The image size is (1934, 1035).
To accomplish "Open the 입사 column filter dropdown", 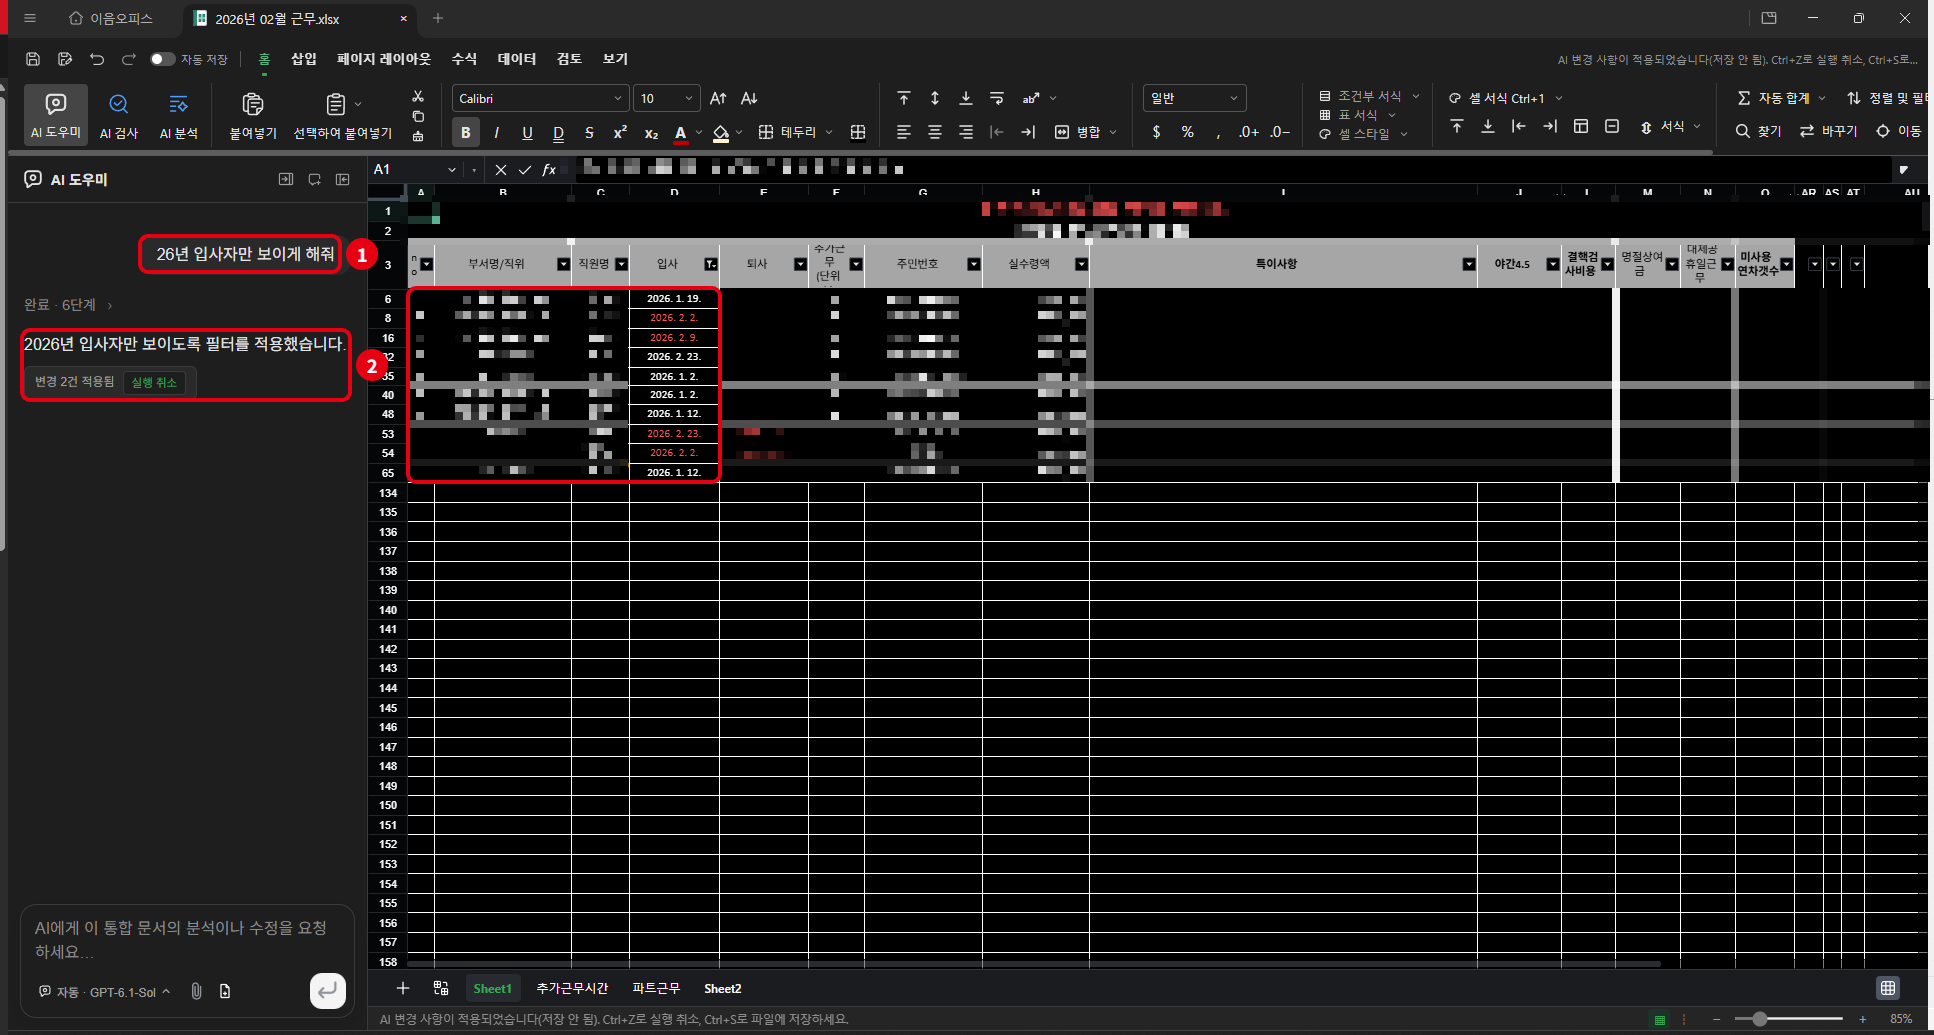I will pos(710,264).
